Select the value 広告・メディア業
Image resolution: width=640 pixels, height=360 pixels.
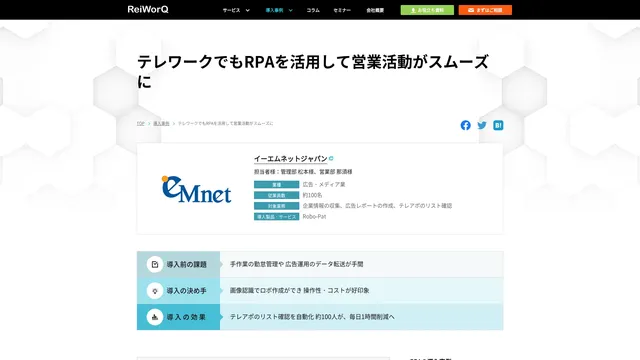[x=324, y=184]
